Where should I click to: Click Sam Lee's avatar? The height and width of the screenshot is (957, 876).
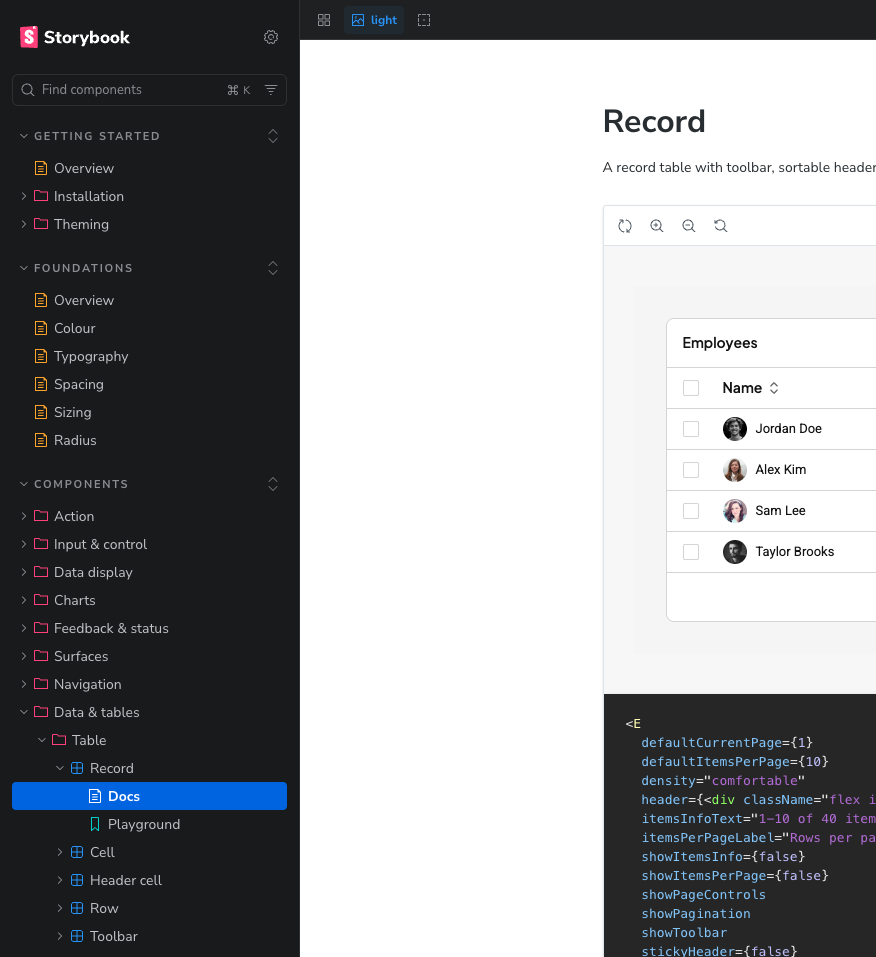(735, 511)
